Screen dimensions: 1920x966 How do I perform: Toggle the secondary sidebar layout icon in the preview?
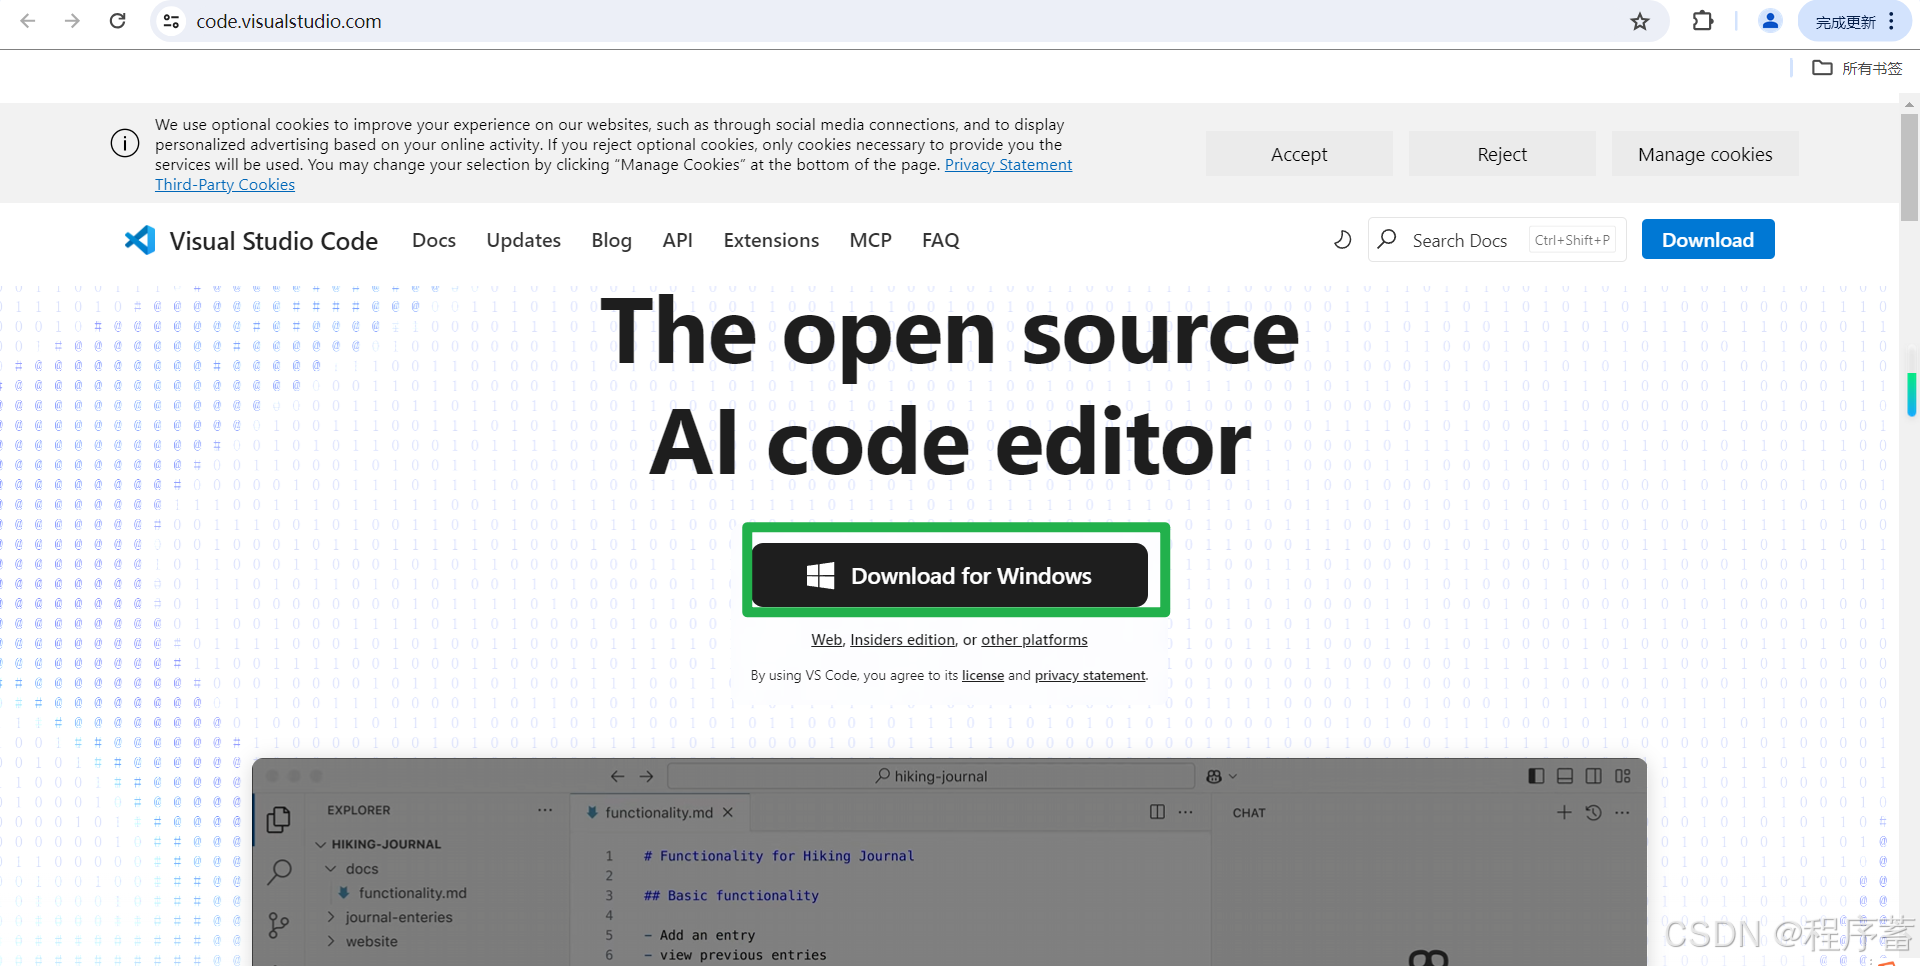coord(1593,776)
